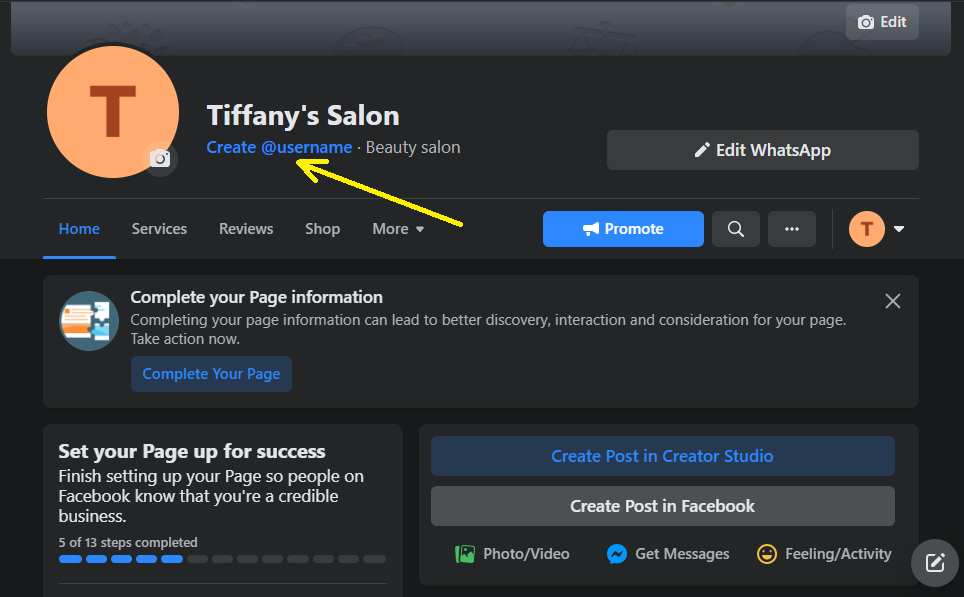Click the page information illustration icon
Viewport: 964px width, 597px height.
click(89, 321)
